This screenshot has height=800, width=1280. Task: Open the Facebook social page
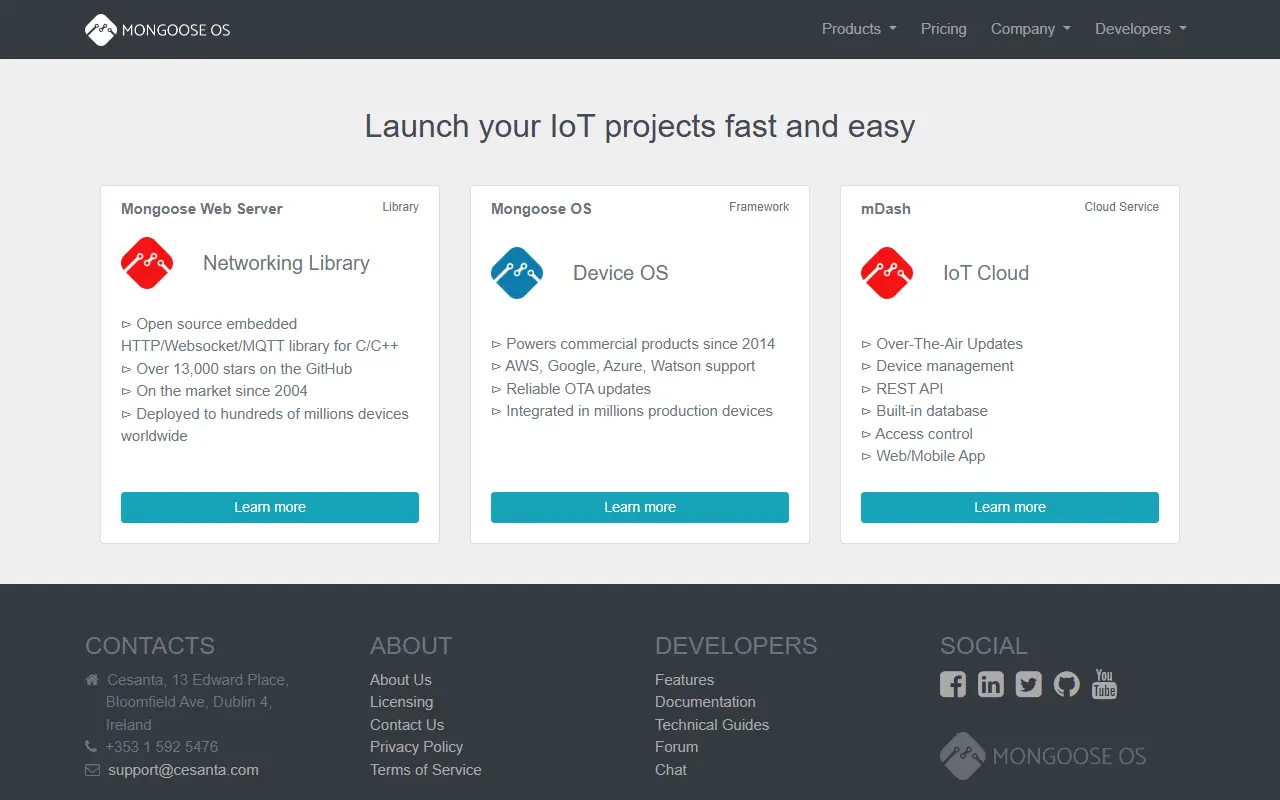pos(953,684)
